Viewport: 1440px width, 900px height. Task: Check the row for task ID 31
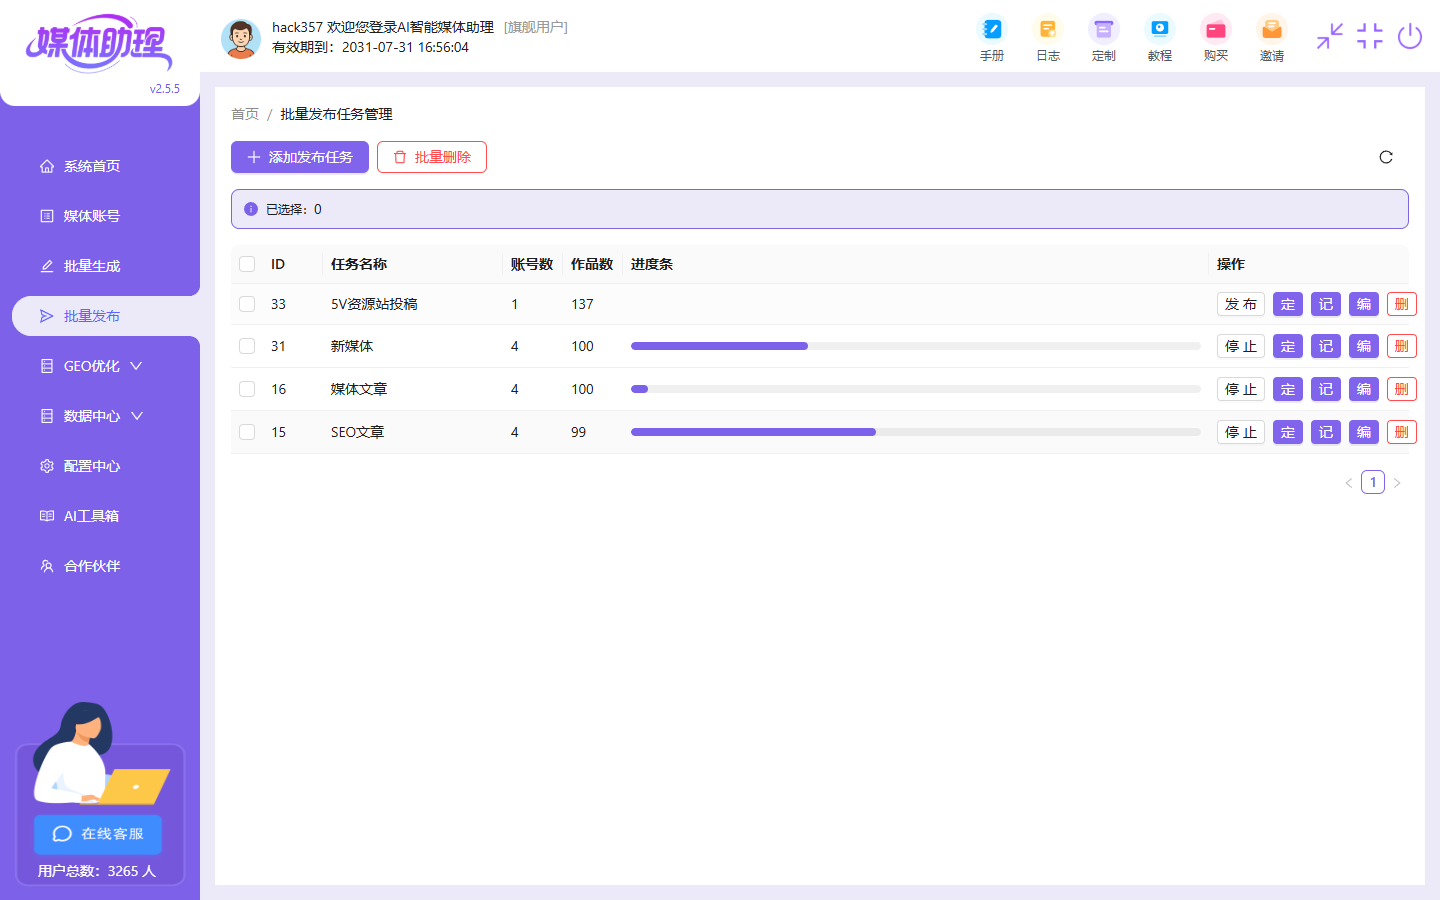(x=247, y=346)
